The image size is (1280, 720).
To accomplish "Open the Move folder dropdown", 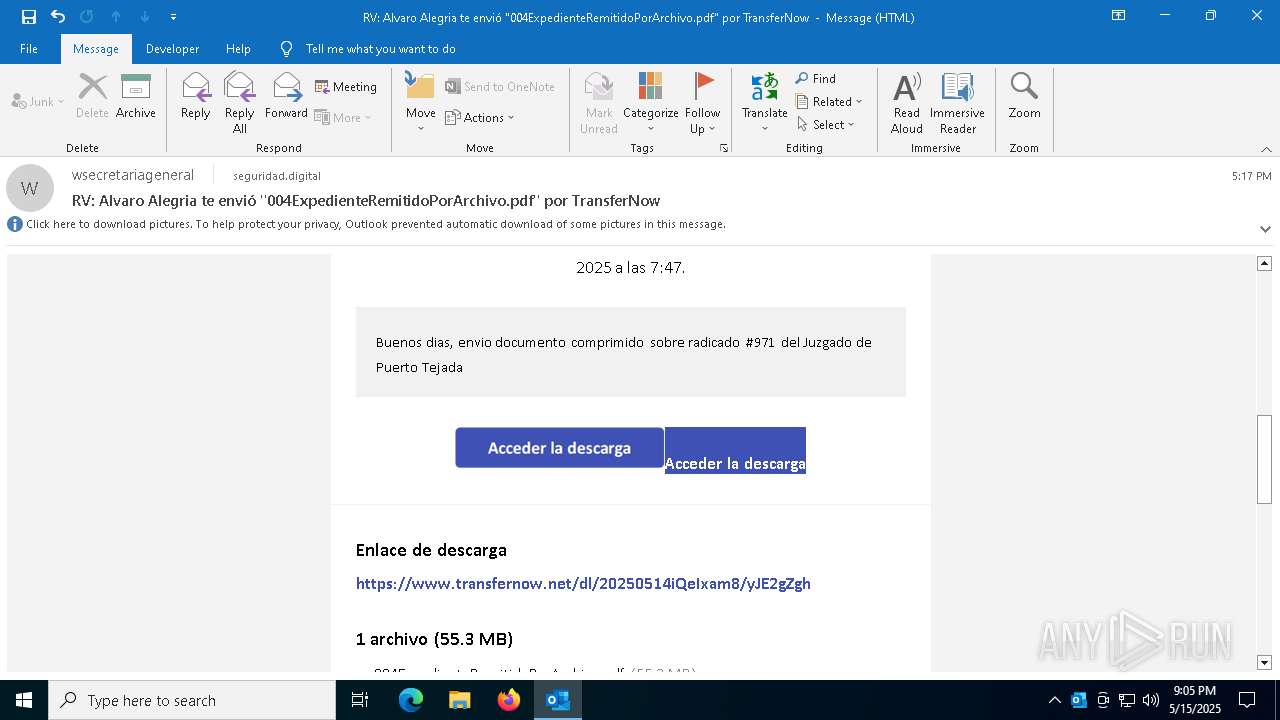I will pos(421,103).
